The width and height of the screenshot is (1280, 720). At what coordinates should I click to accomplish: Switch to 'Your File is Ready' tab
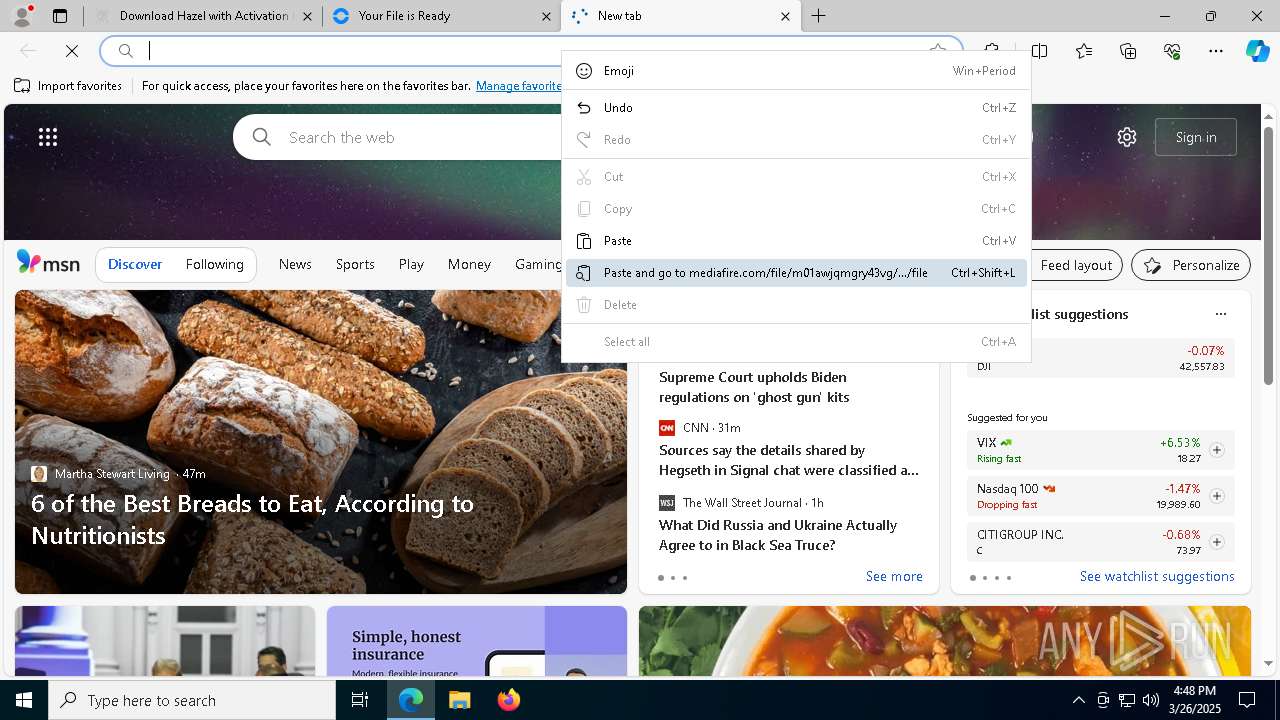440,16
